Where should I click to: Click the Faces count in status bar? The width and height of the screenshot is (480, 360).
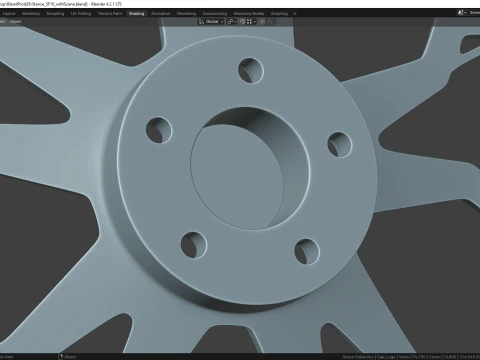coord(442,357)
